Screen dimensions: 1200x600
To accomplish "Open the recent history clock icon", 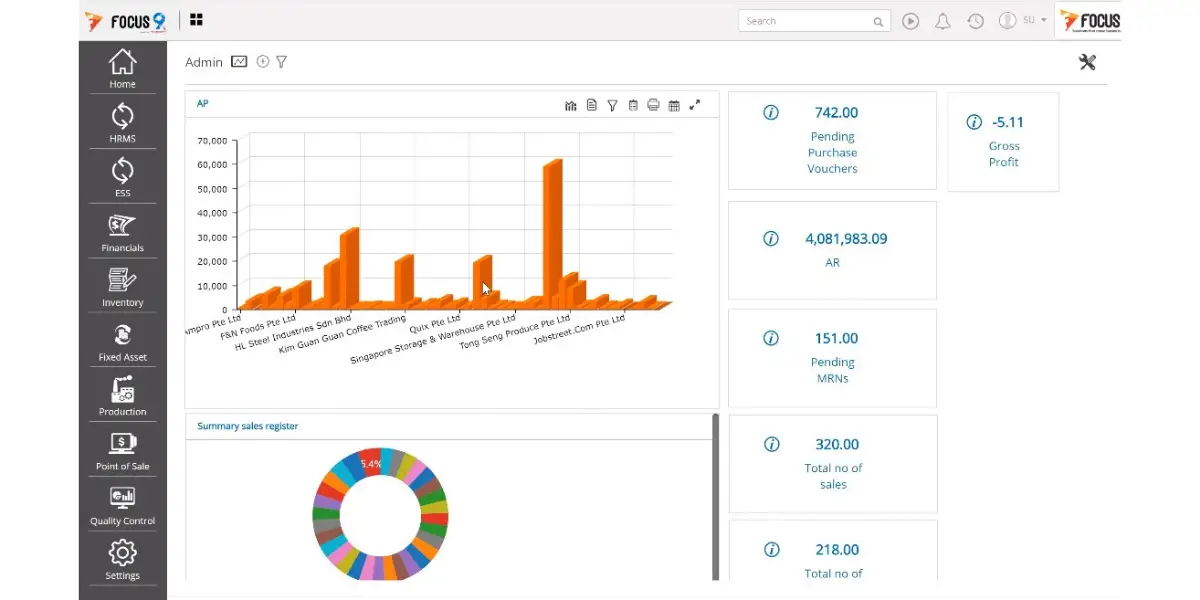I will pyautogui.click(x=975, y=21).
